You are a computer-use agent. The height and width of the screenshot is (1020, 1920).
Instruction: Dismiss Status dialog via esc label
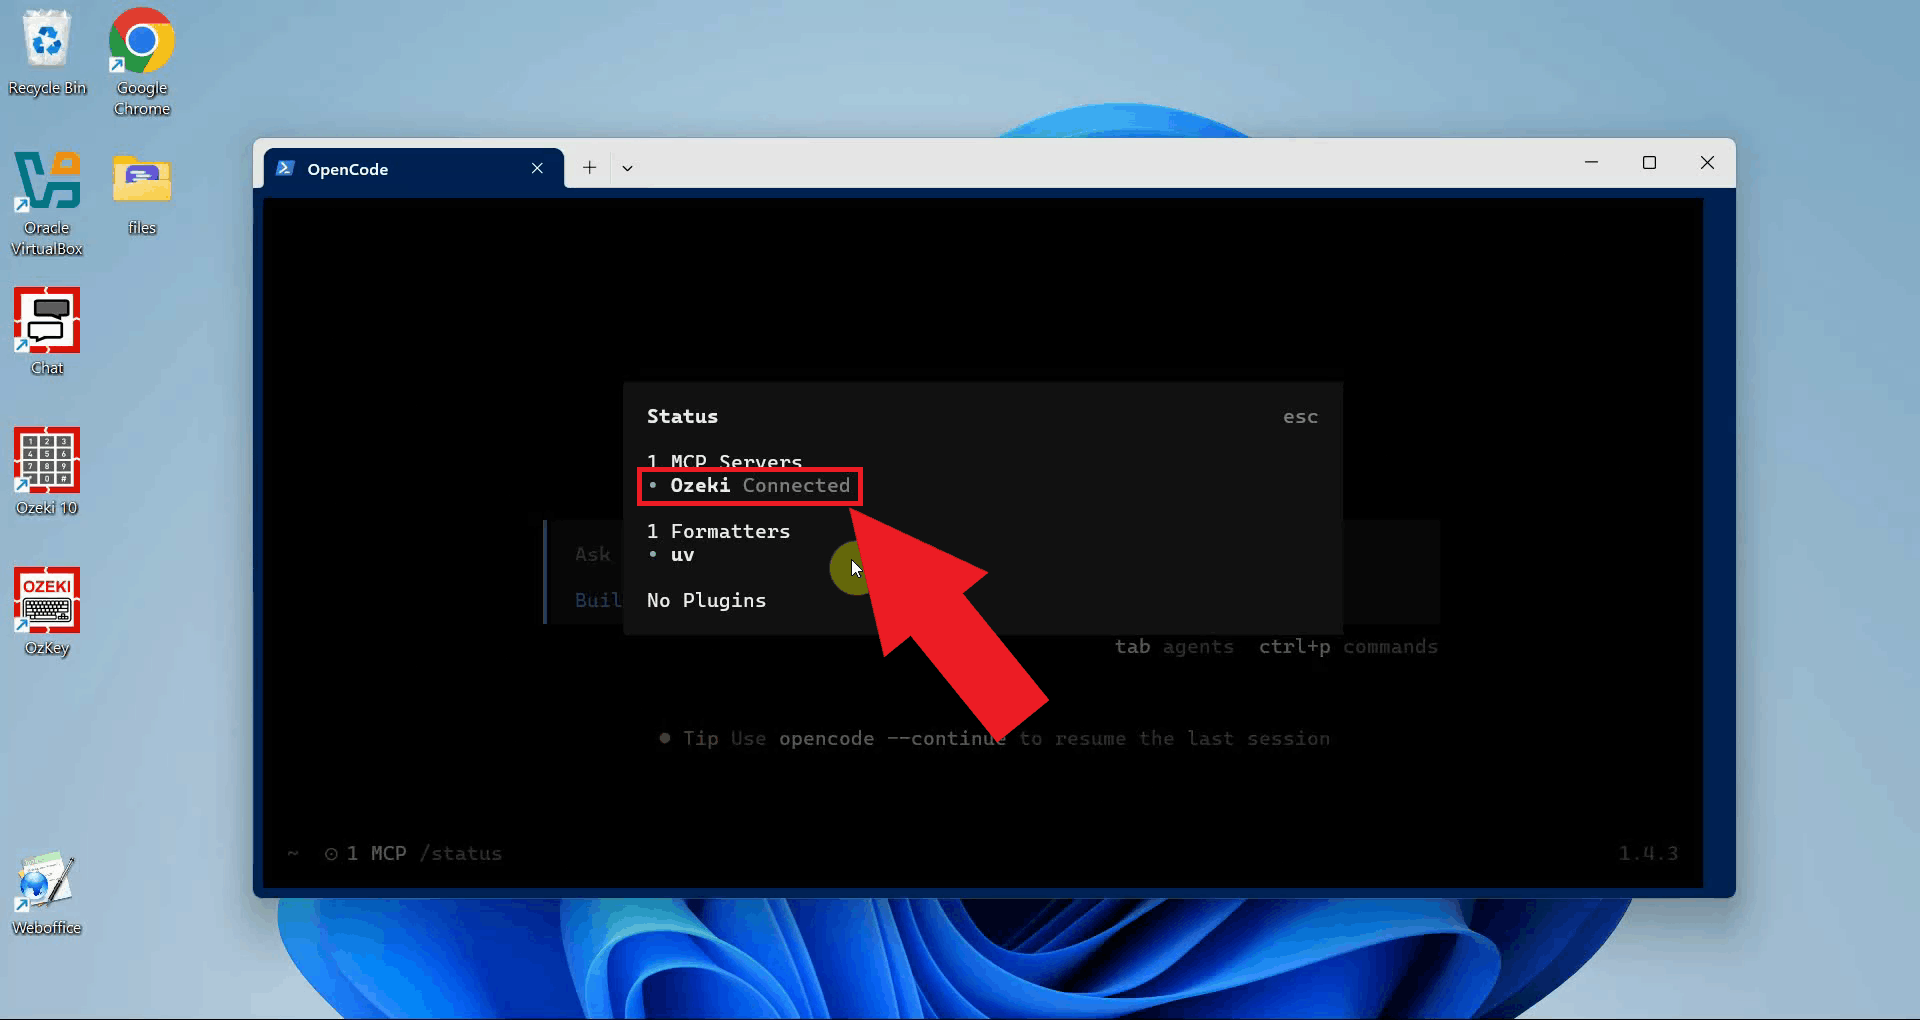point(1300,417)
